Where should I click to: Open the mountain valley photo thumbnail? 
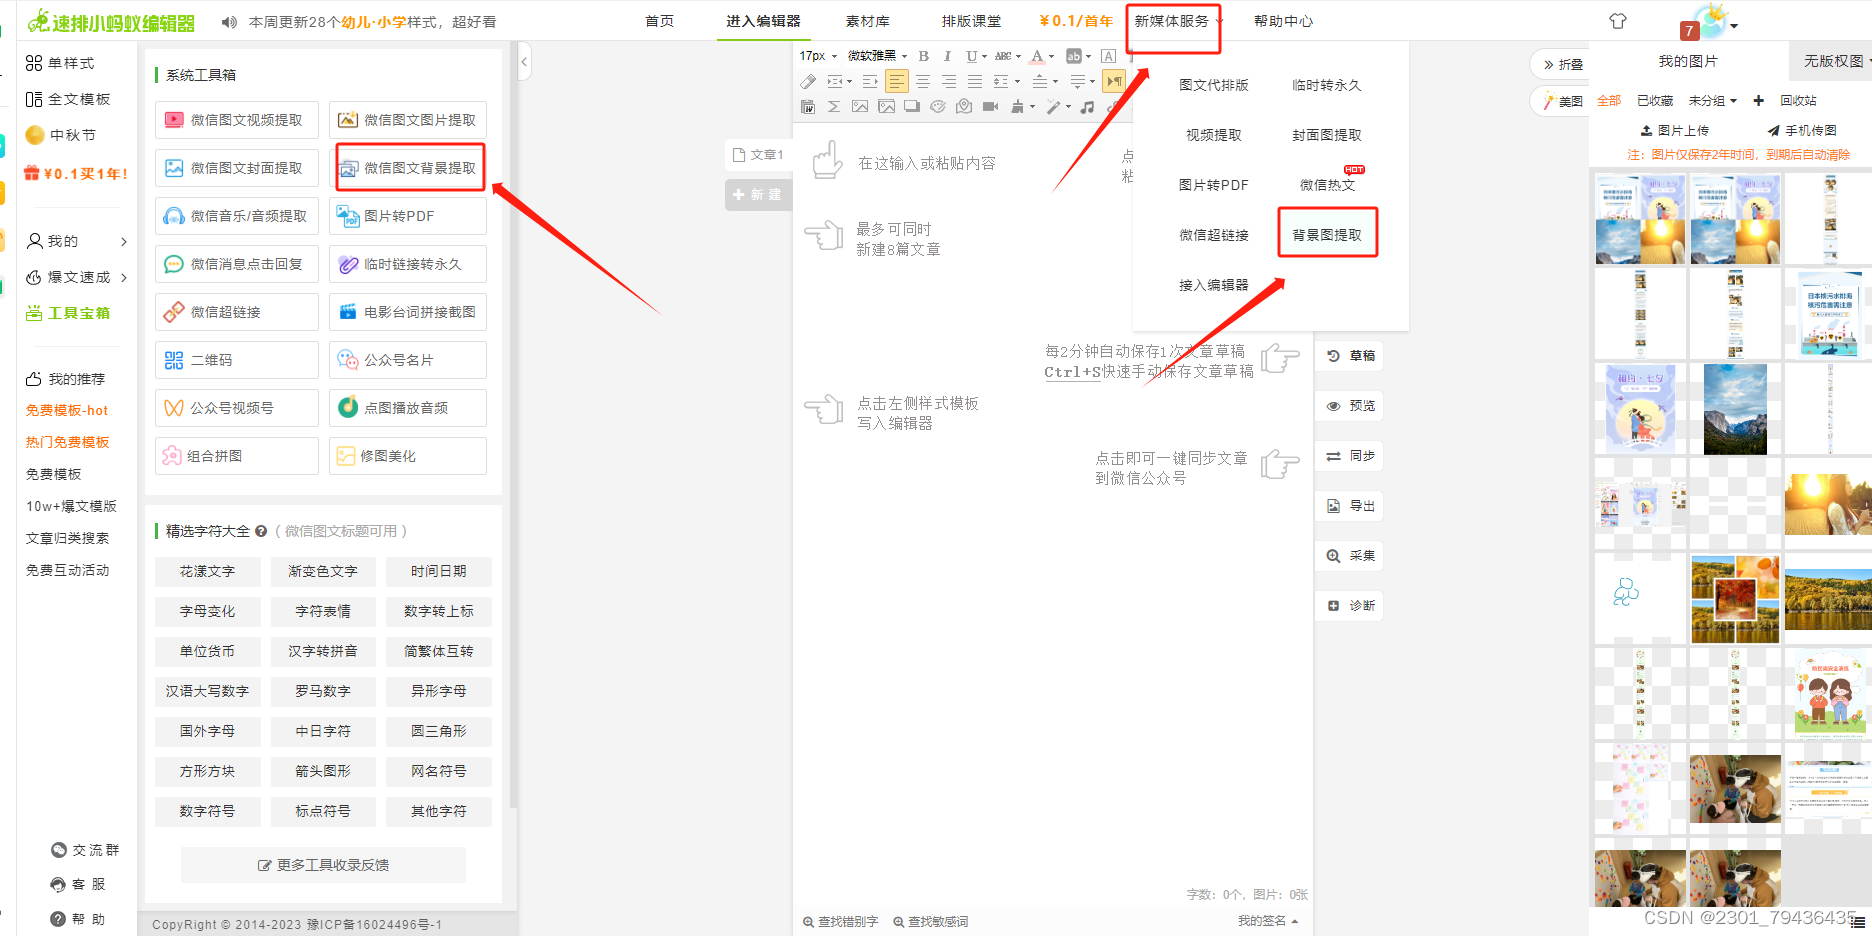(x=1735, y=409)
